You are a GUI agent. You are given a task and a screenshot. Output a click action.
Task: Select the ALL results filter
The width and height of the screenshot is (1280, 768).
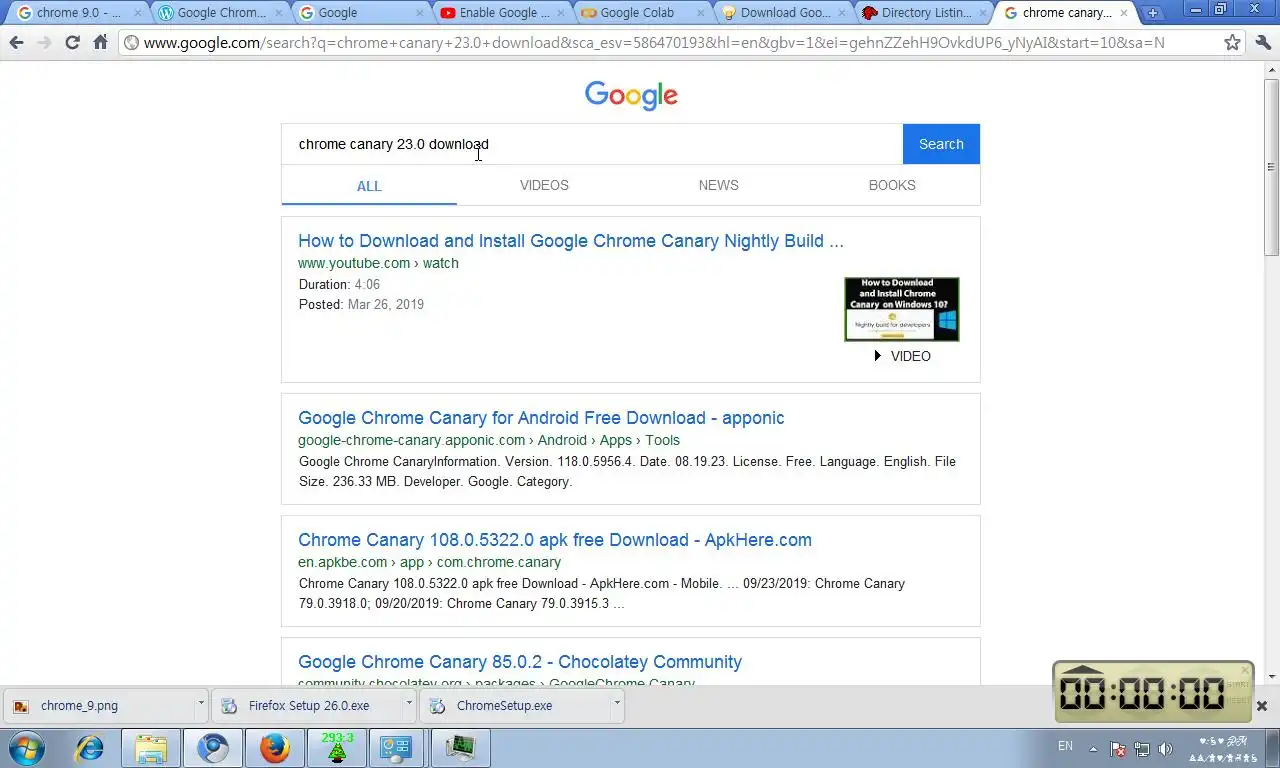pyautogui.click(x=369, y=186)
